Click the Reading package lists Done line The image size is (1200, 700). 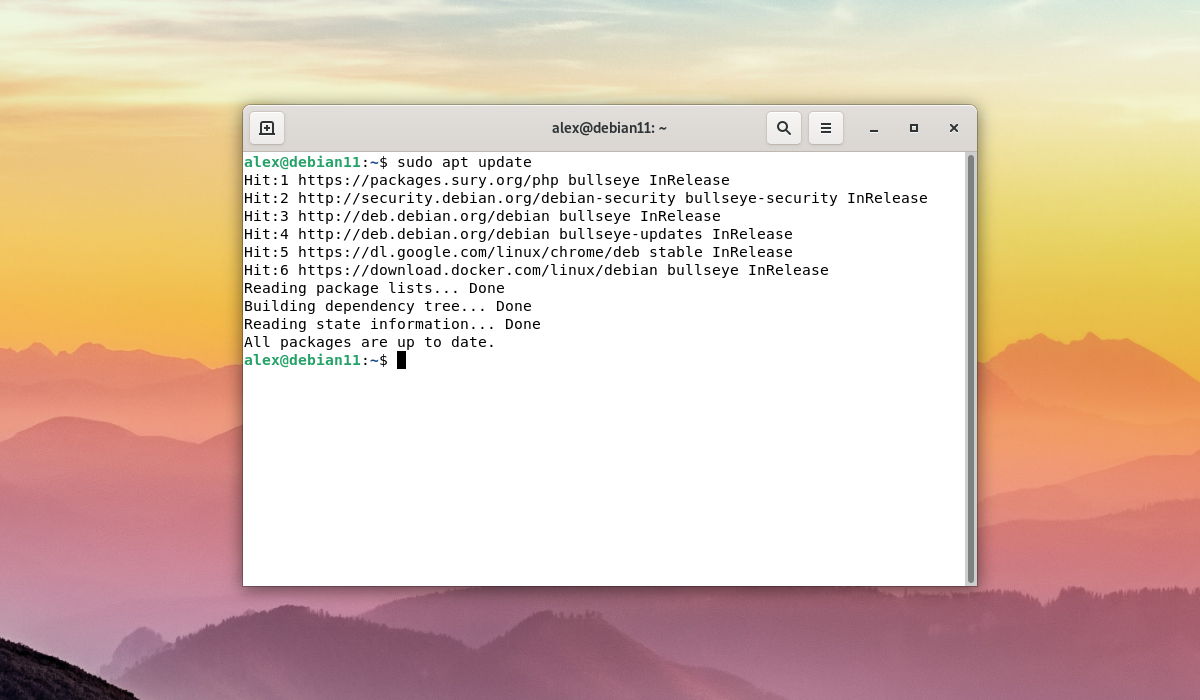(374, 288)
